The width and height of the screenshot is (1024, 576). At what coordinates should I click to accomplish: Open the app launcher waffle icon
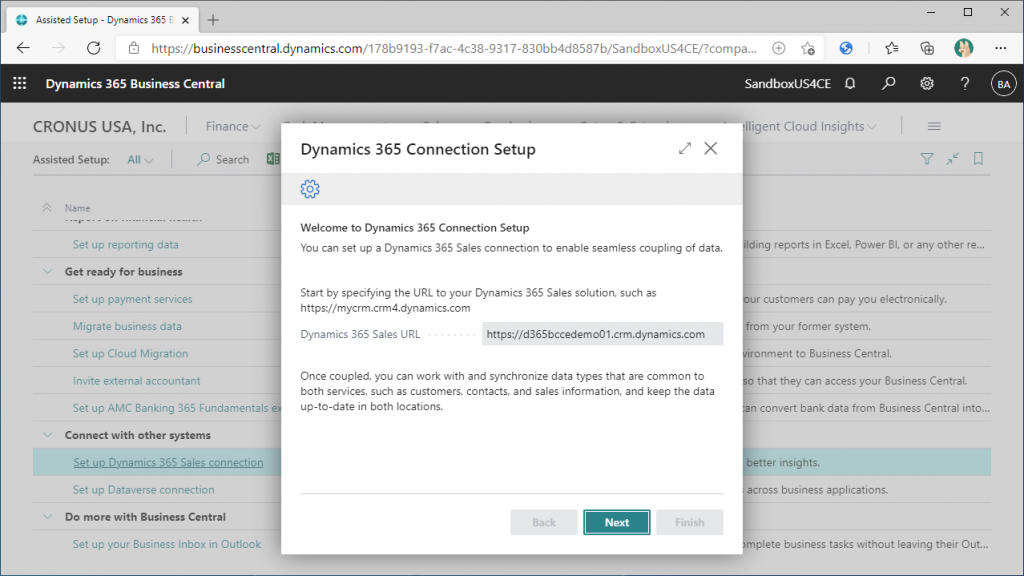click(20, 84)
